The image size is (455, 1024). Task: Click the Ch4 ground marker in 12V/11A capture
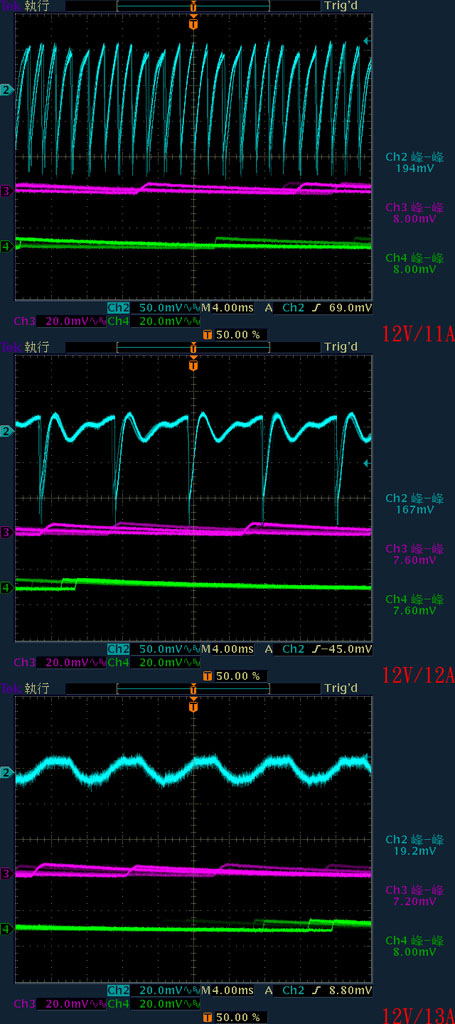pos(7,246)
